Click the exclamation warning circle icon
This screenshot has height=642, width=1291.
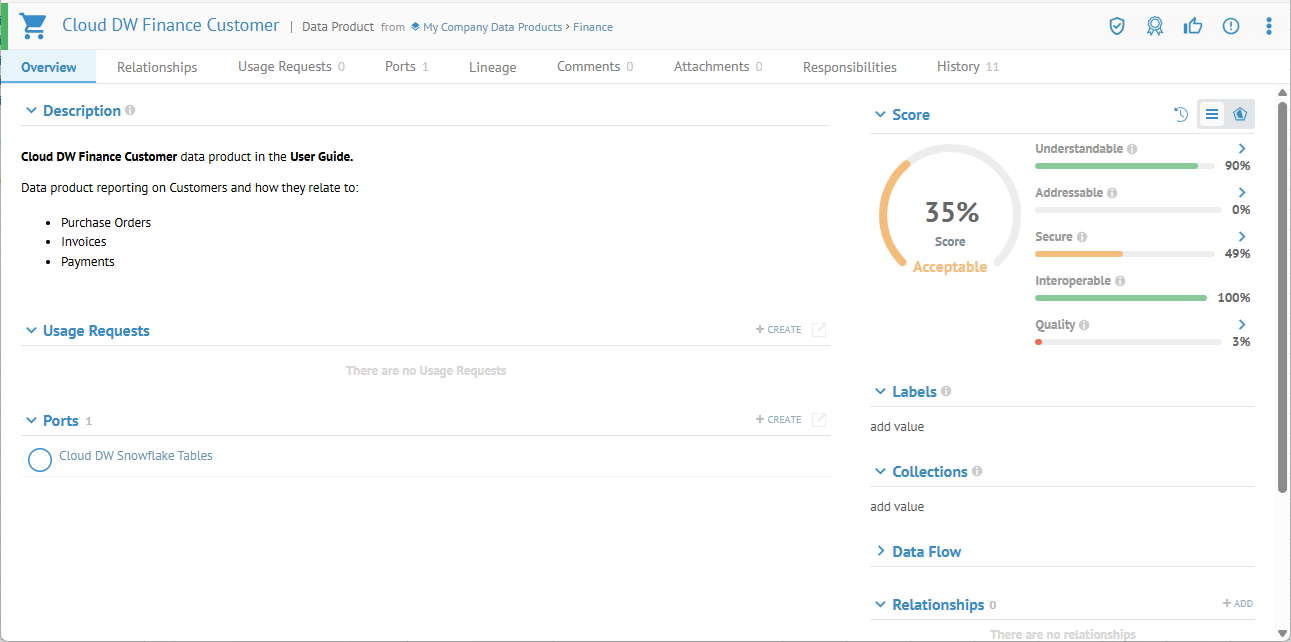click(x=1231, y=26)
